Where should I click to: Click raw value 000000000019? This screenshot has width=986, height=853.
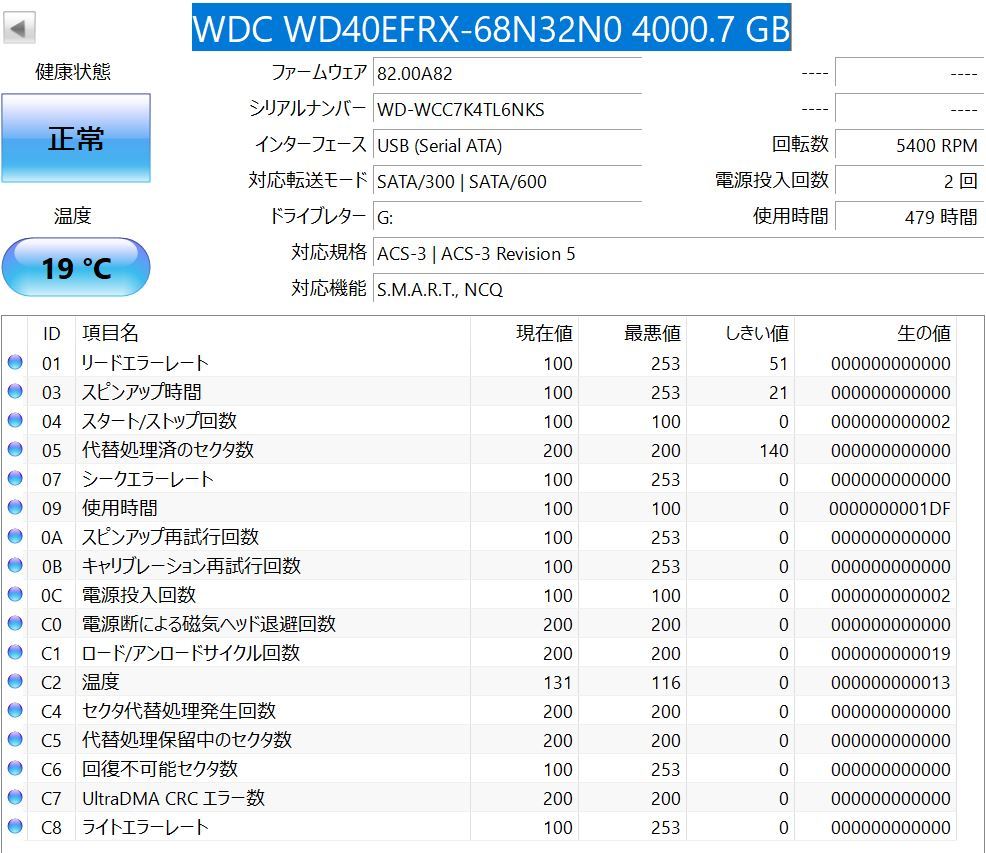click(890, 653)
